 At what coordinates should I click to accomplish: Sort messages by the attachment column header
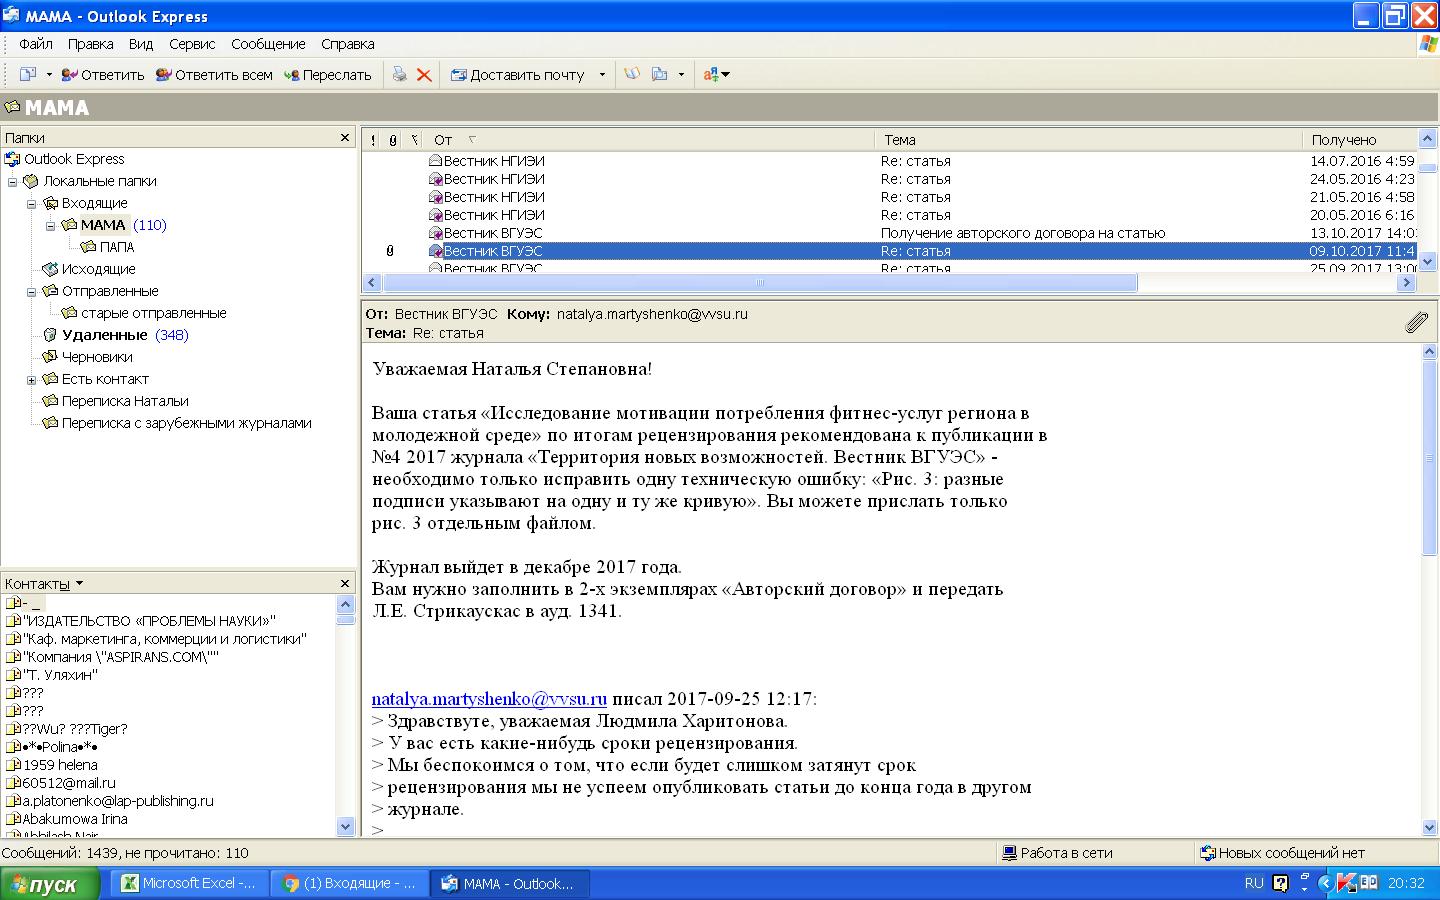click(x=393, y=140)
